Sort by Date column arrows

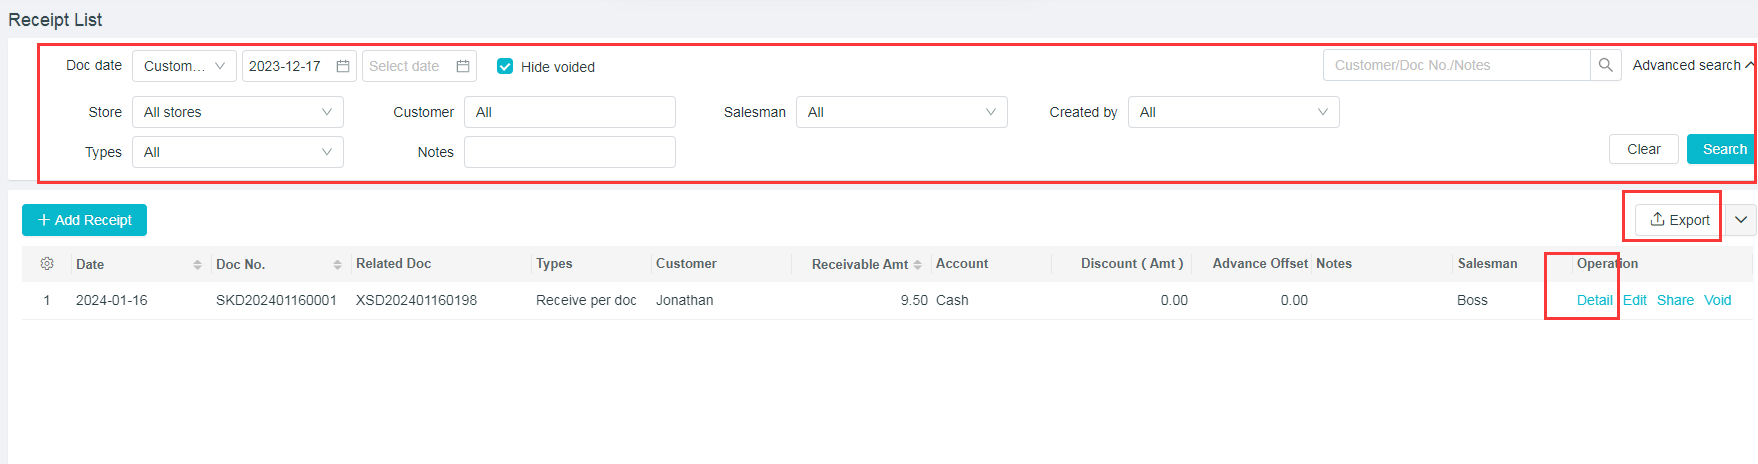197,265
